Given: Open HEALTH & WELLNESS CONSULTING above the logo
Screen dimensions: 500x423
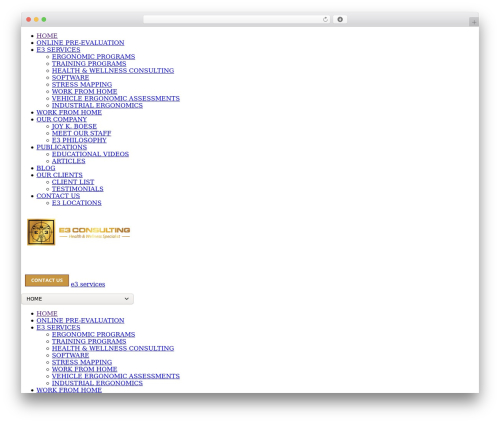Looking at the screenshot, I should pyautogui.click(x=113, y=71).
